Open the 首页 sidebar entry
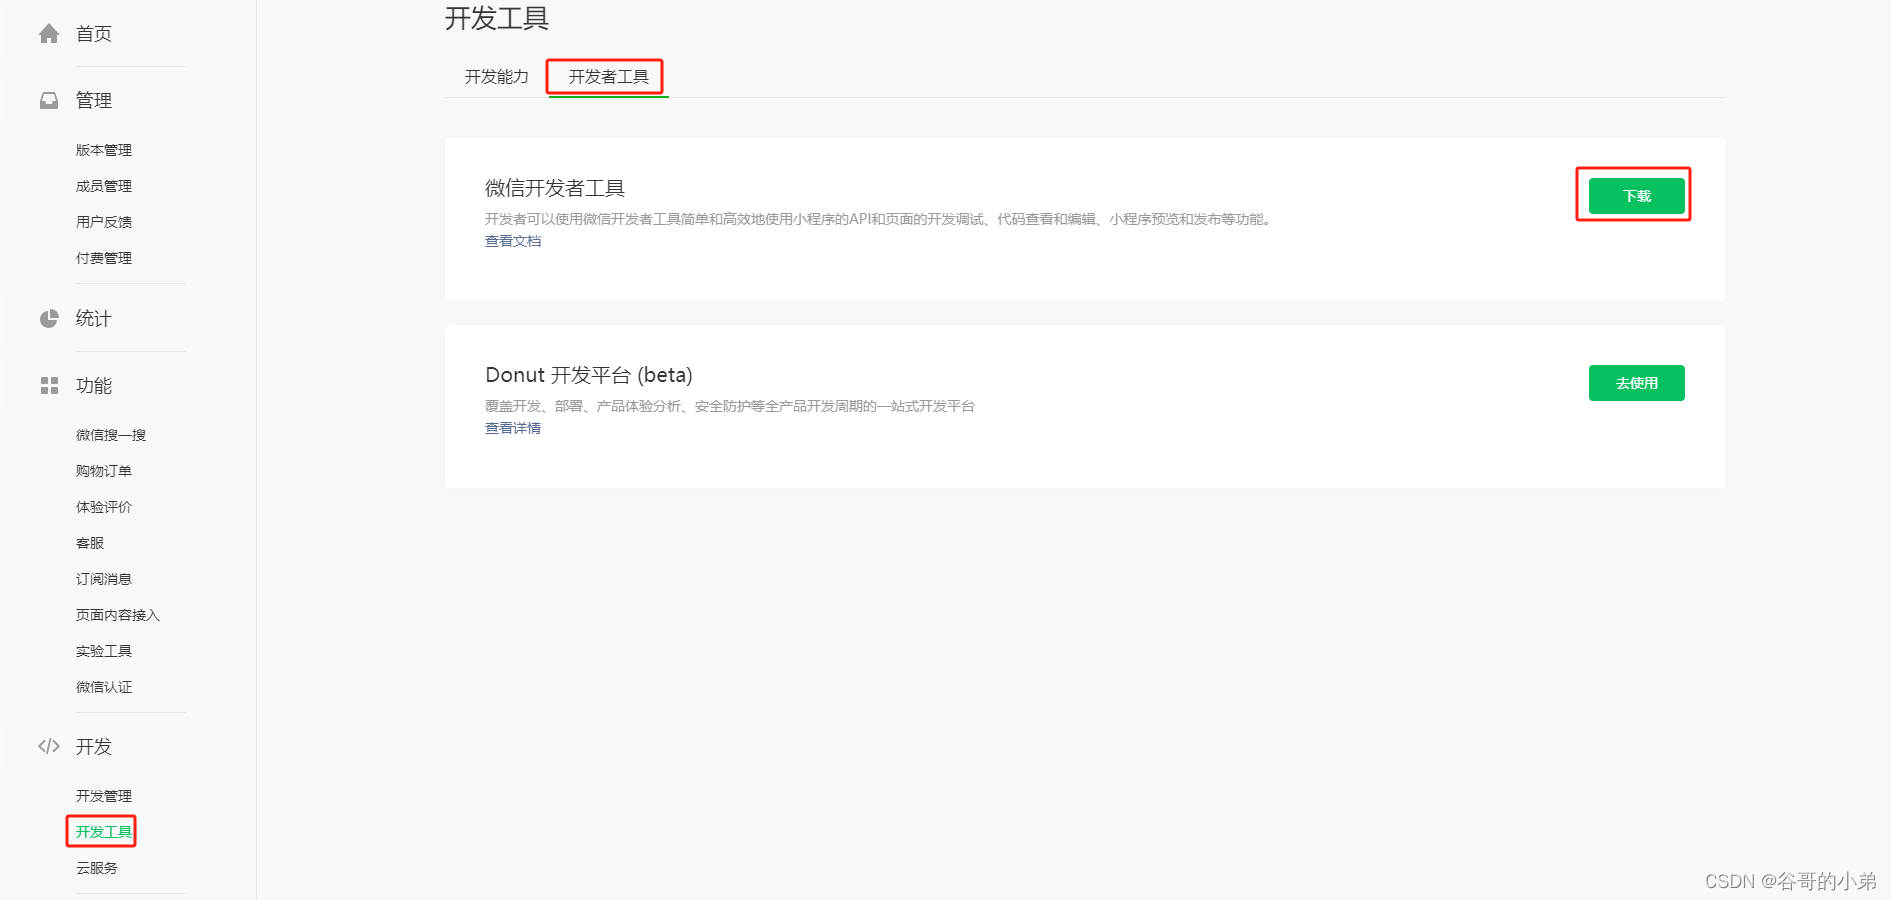The width and height of the screenshot is (1891, 900). tap(94, 34)
